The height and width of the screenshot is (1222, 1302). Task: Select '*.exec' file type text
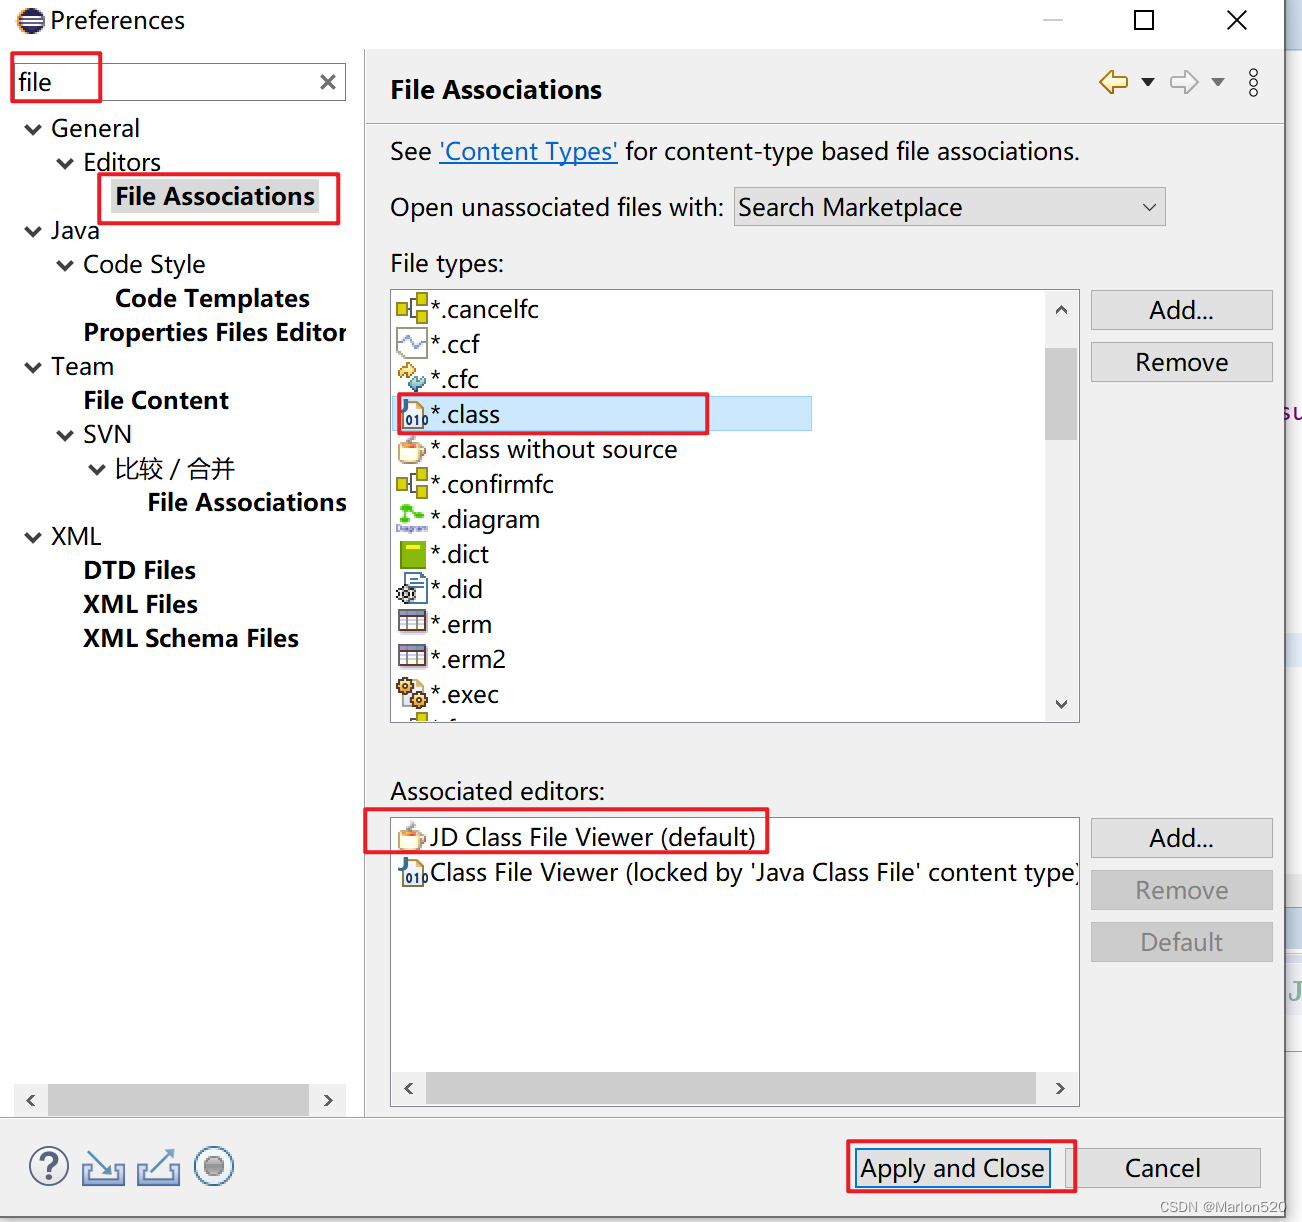pyautogui.click(x=464, y=694)
